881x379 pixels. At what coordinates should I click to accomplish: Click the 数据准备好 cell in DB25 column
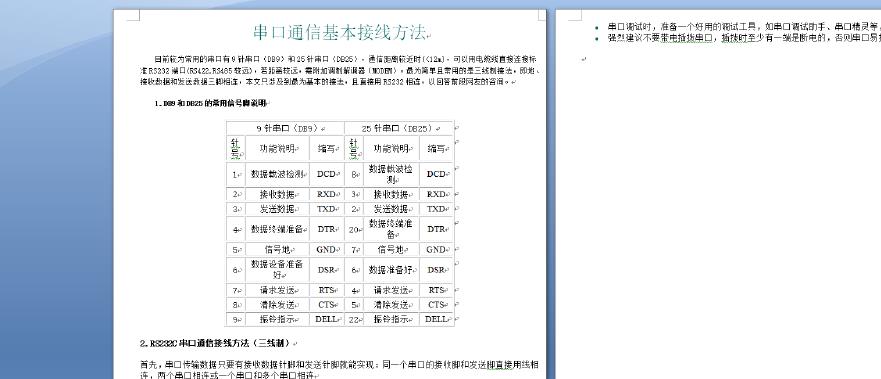[391, 270]
